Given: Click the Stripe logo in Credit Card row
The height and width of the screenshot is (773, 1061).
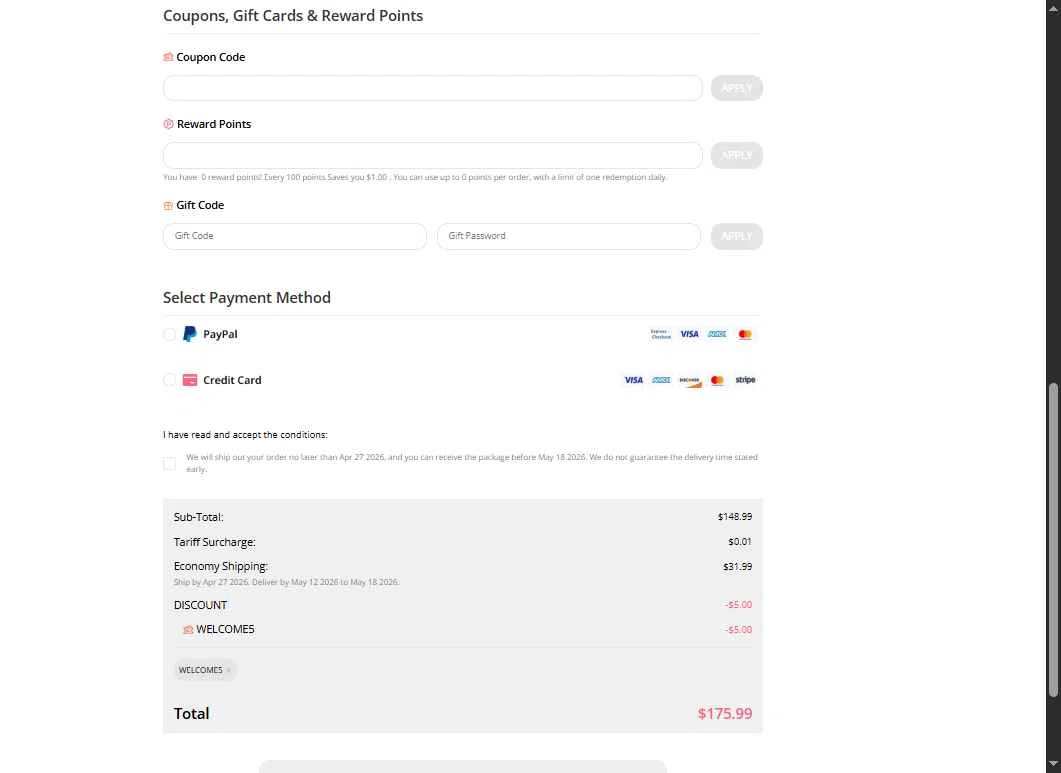Looking at the screenshot, I should (745, 380).
